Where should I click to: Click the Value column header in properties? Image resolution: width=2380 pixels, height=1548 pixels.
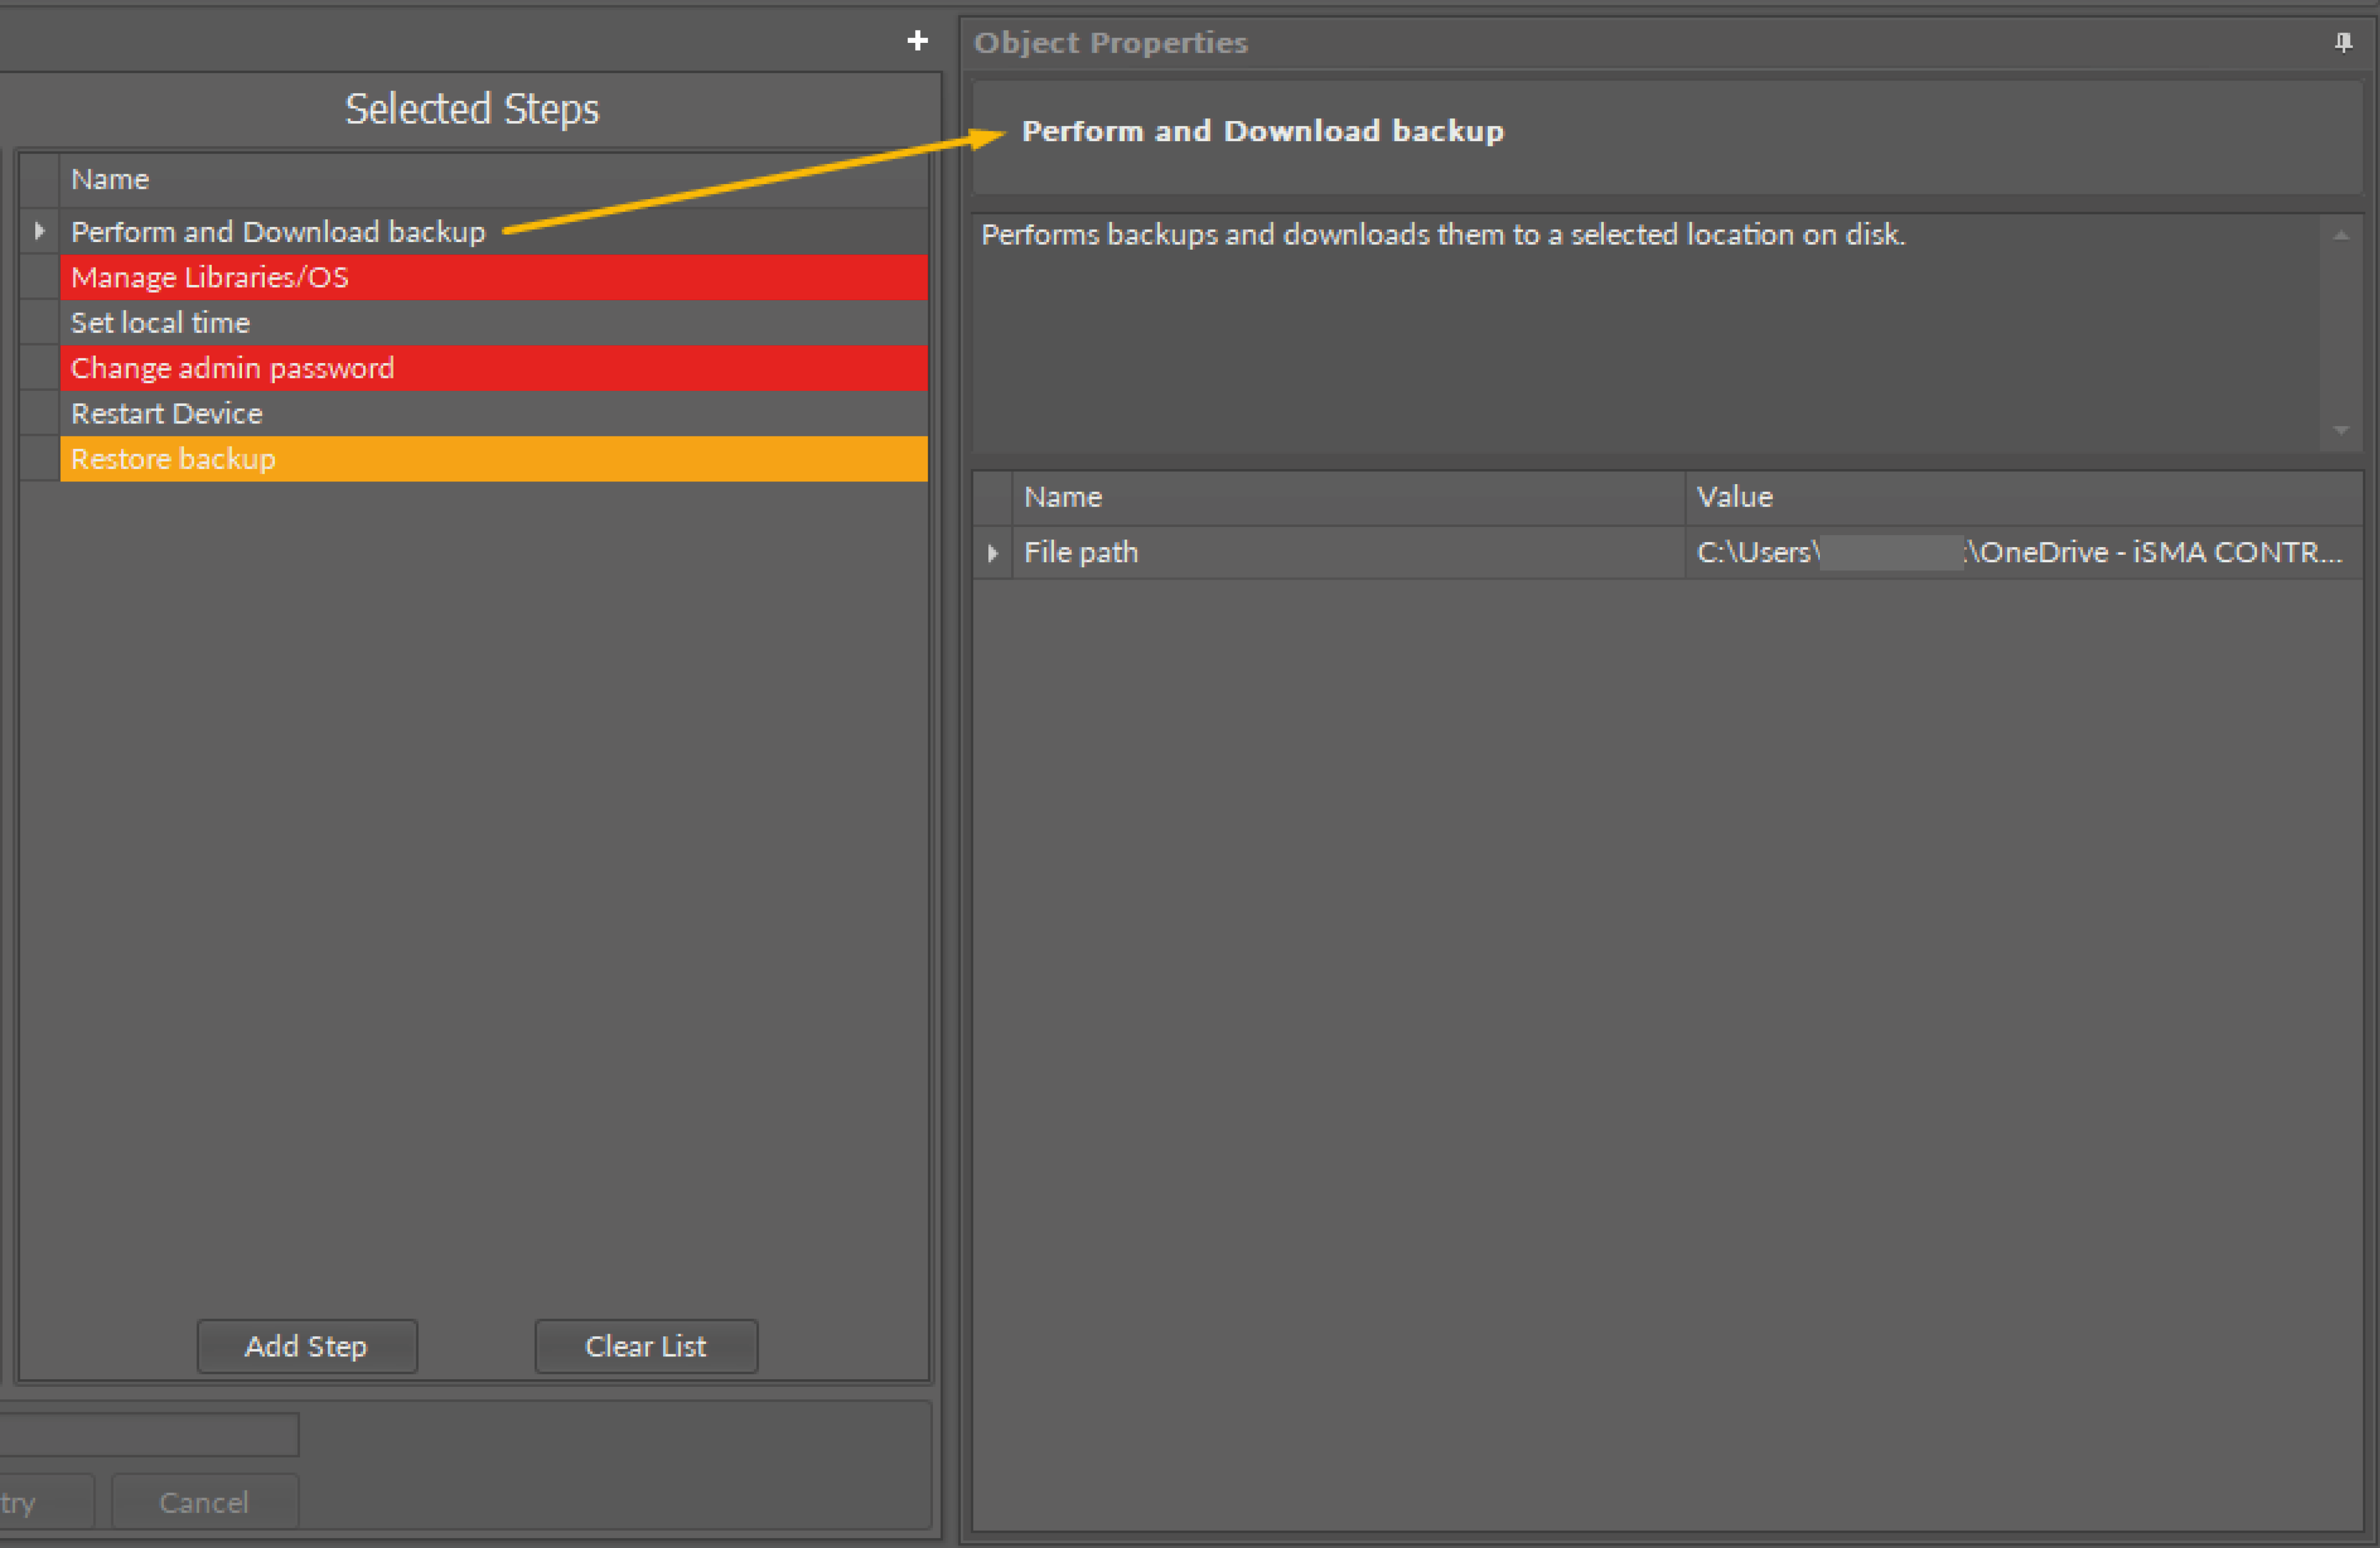1735,497
